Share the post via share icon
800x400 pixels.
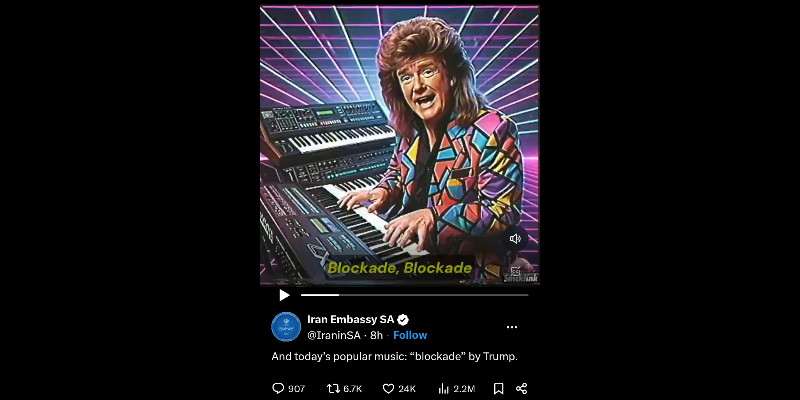tap(521, 389)
